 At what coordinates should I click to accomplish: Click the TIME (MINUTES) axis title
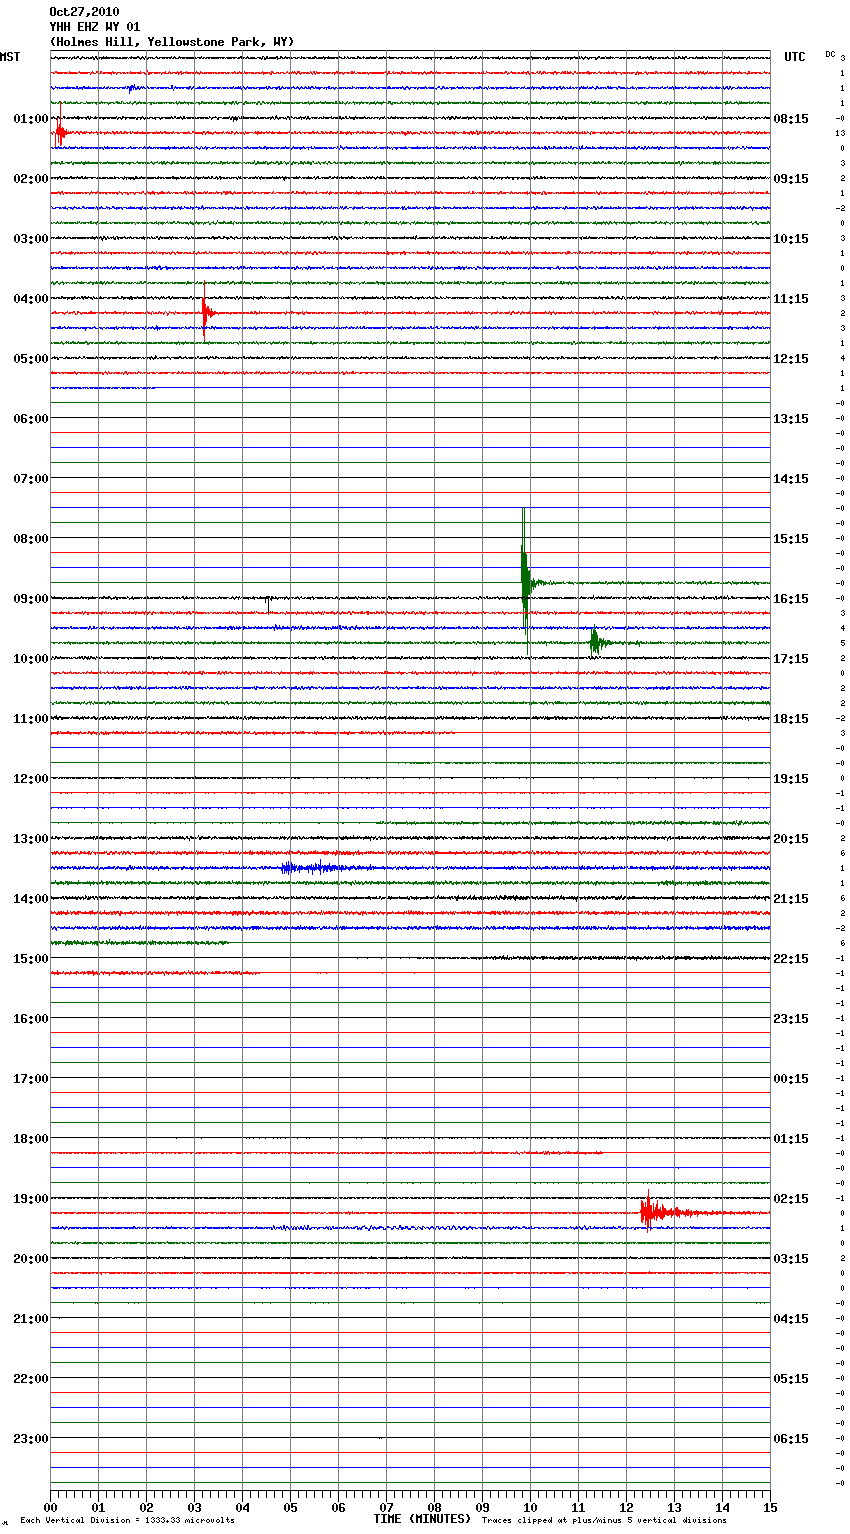coord(422,1519)
